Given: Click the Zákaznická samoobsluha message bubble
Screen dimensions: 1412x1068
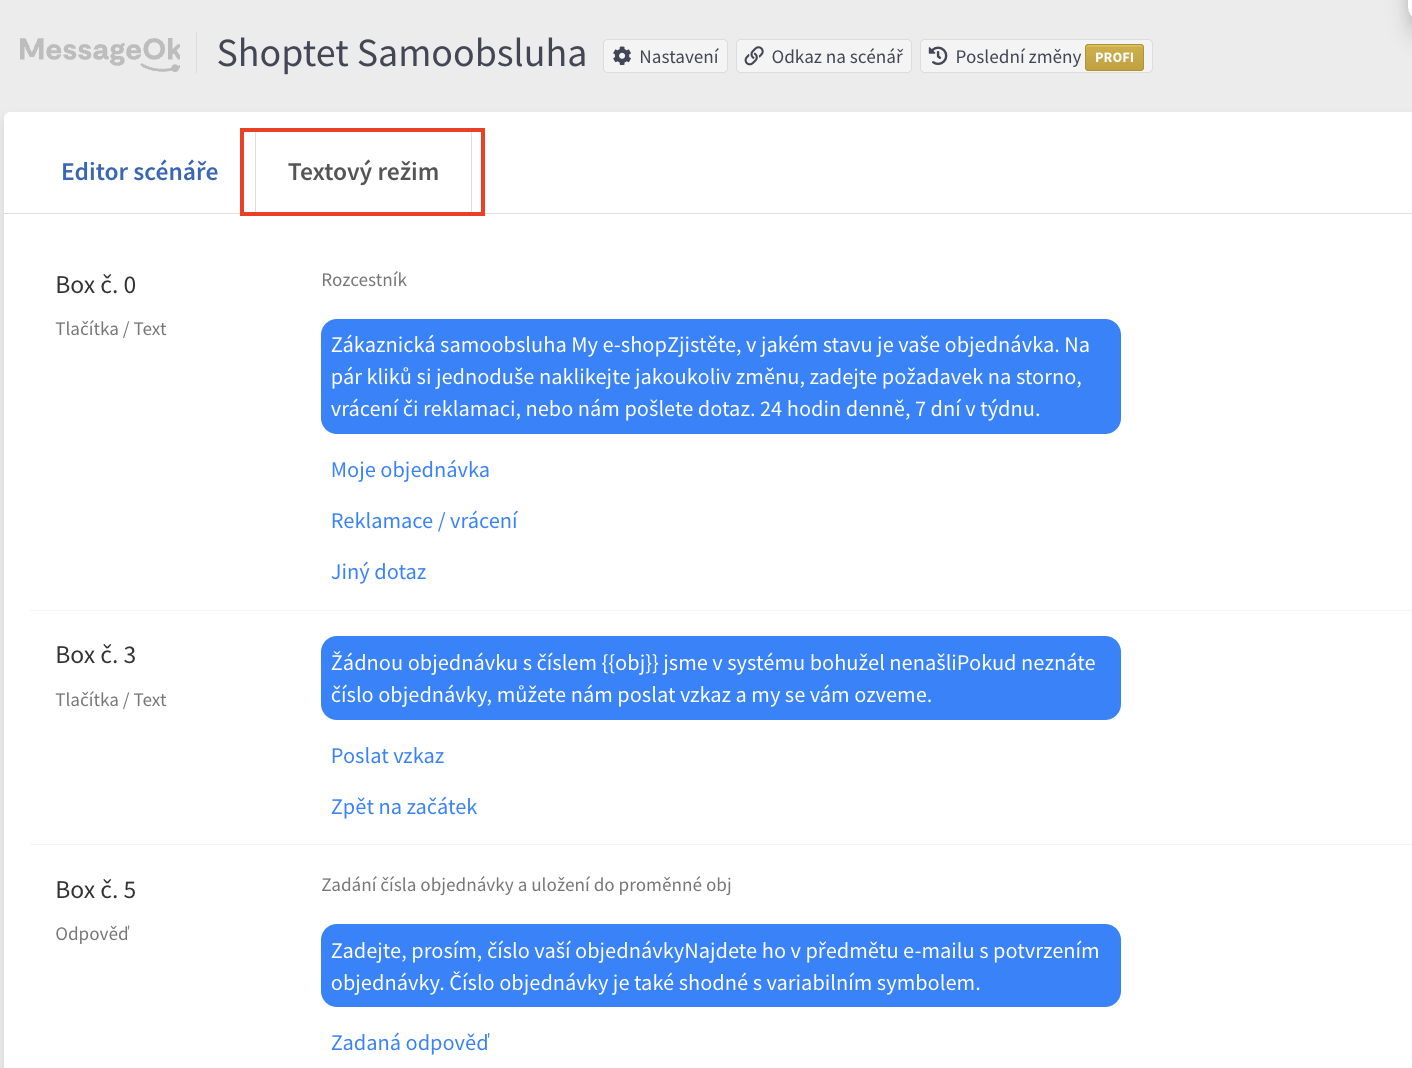Looking at the screenshot, I should point(720,377).
